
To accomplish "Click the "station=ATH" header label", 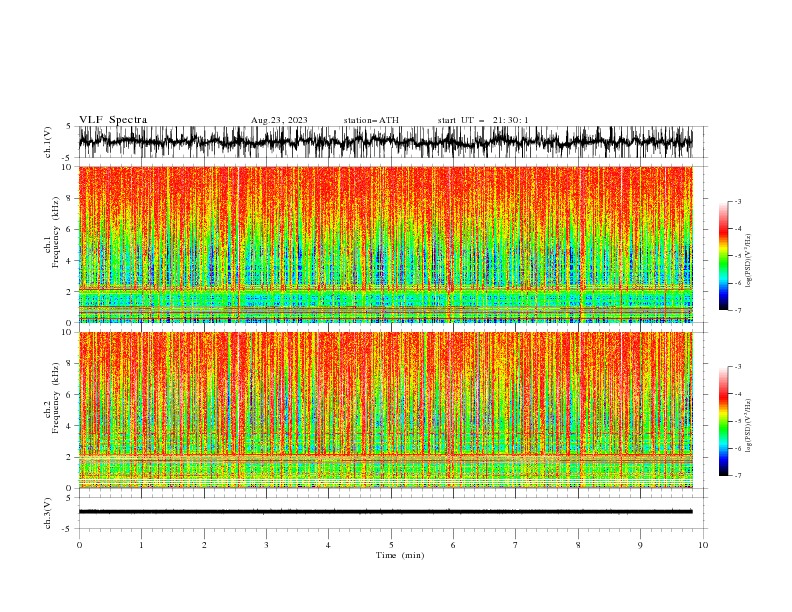I will point(371,120).
